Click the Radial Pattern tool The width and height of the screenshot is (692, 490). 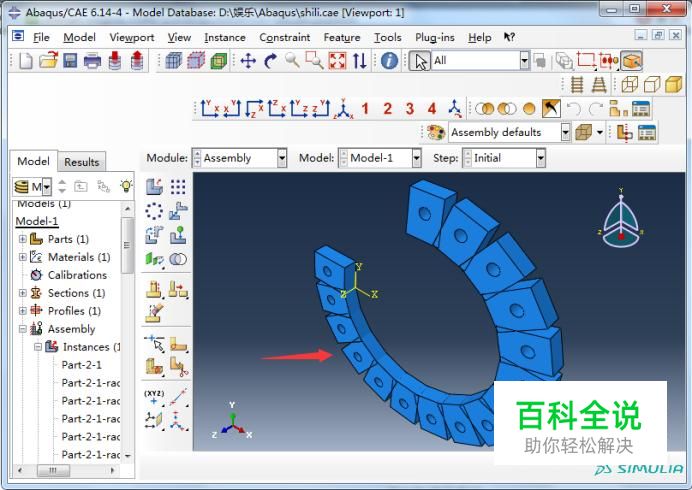[154, 211]
